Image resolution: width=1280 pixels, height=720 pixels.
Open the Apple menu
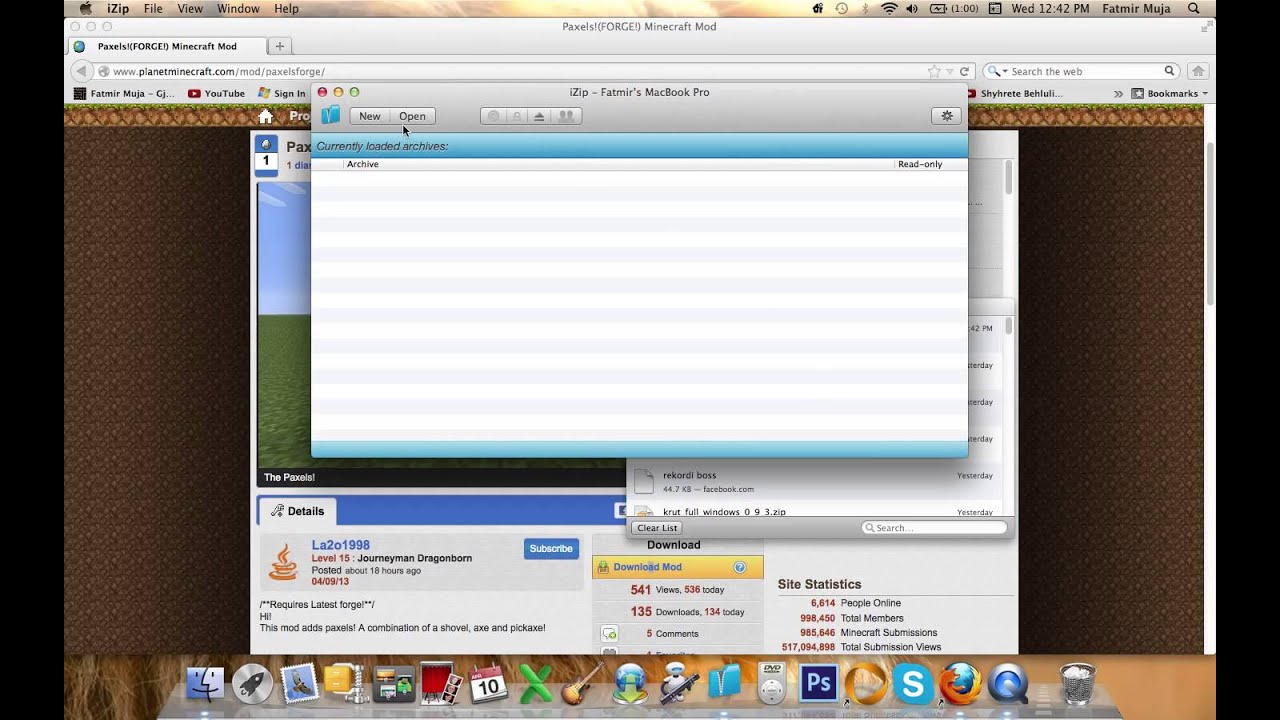(85, 8)
